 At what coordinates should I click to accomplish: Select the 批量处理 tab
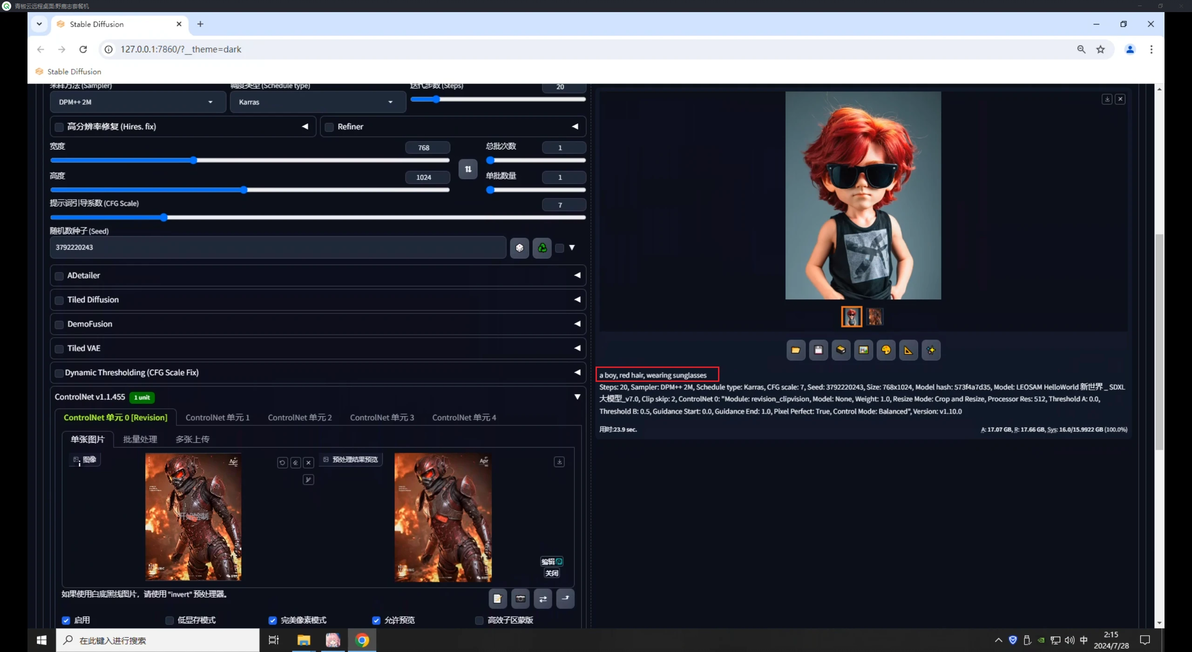point(140,439)
